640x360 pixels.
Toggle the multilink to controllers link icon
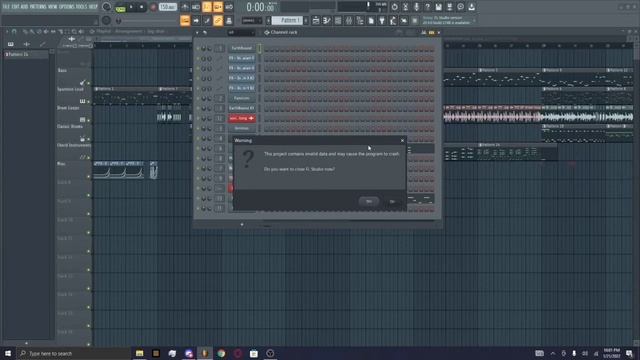(218, 20)
